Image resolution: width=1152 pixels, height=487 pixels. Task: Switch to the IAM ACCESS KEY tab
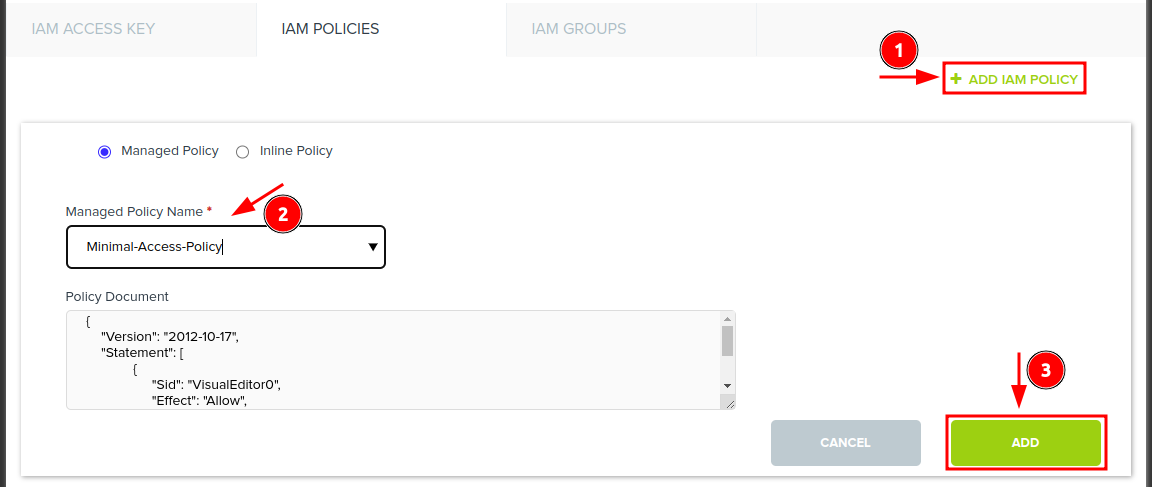tap(93, 29)
